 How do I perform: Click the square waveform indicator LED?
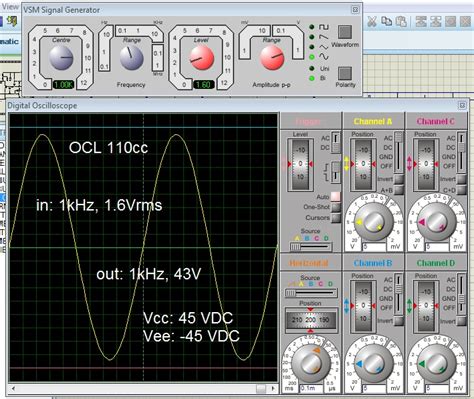(312, 27)
